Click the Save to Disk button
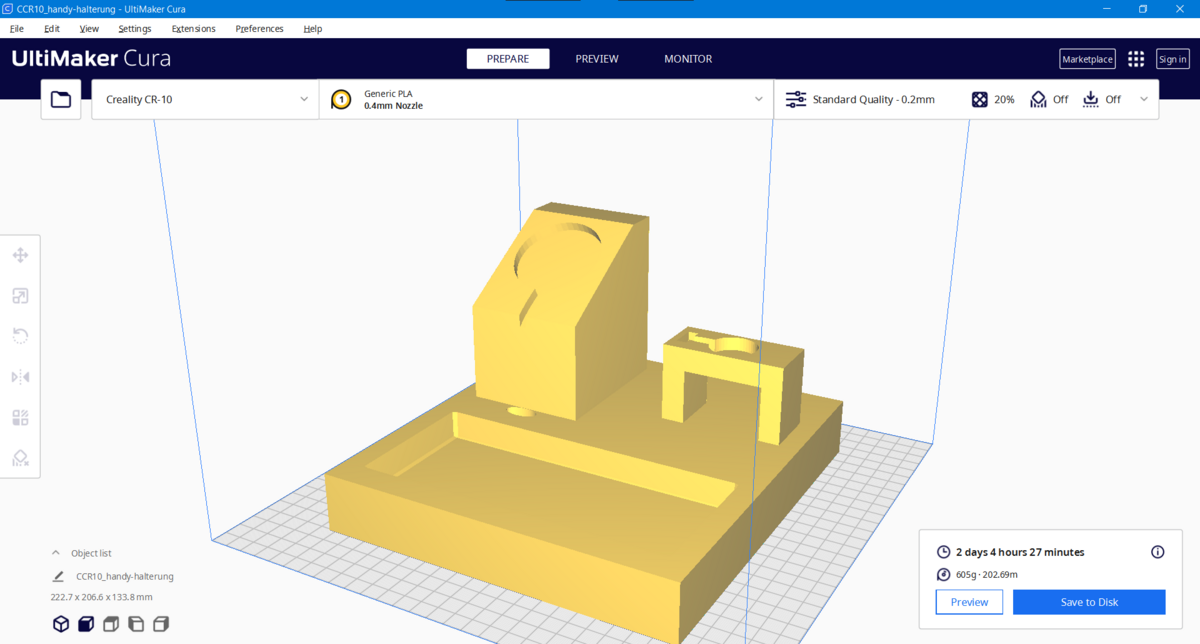The height and width of the screenshot is (644, 1200). pyautogui.click(x=1089, y=602)
